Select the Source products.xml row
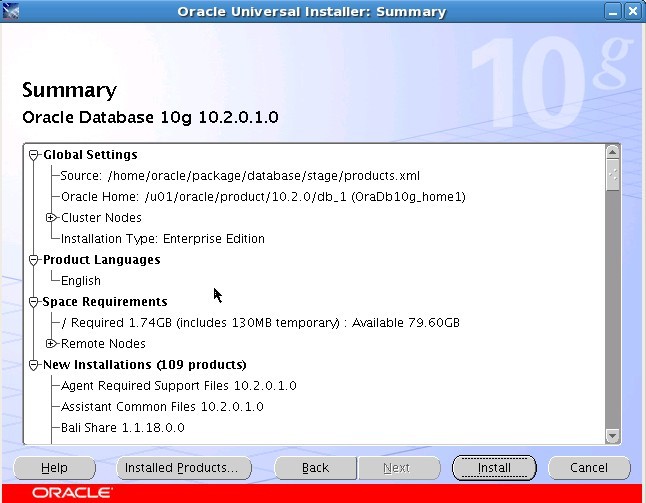The width and height of the screenshot is (646, 503). pos(240,176)
